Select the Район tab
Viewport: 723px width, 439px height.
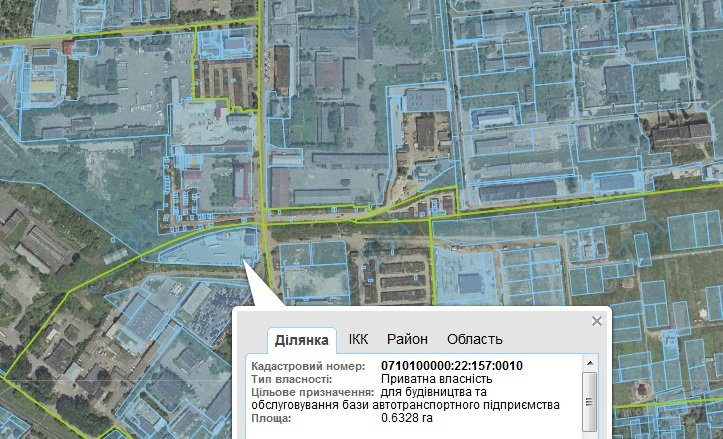tap(407, 340)
